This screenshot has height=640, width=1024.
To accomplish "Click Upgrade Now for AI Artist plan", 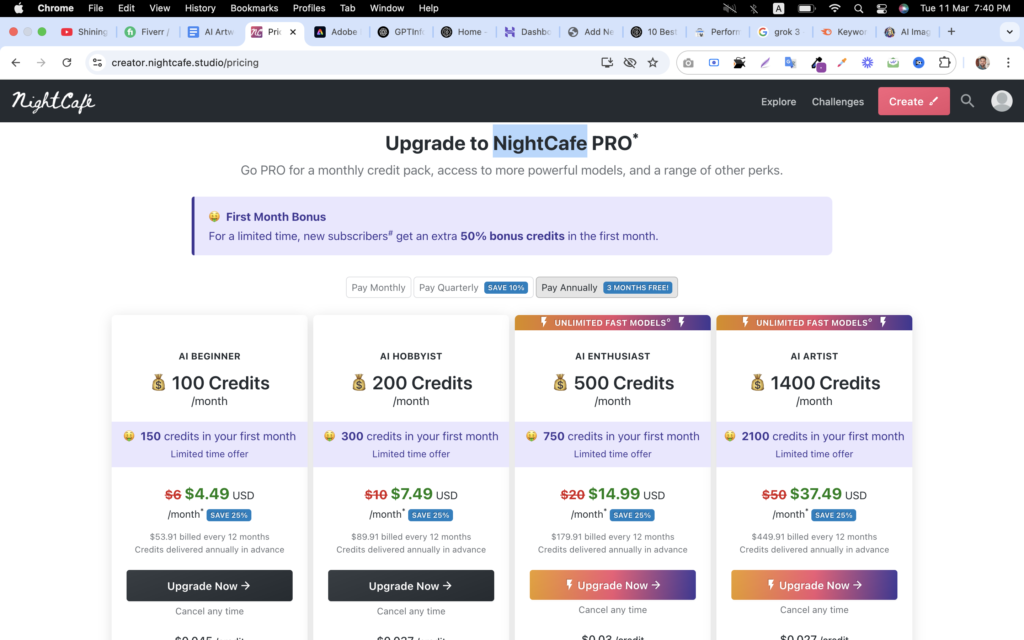I will coord(814,585).
